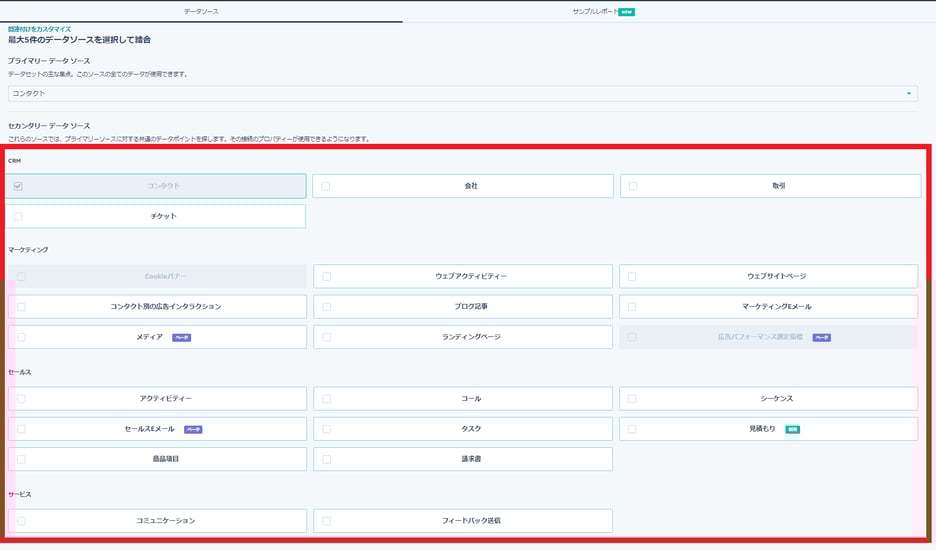Click the サービス section heading
This screenshot has width=936, height=550.
(20, 494)
